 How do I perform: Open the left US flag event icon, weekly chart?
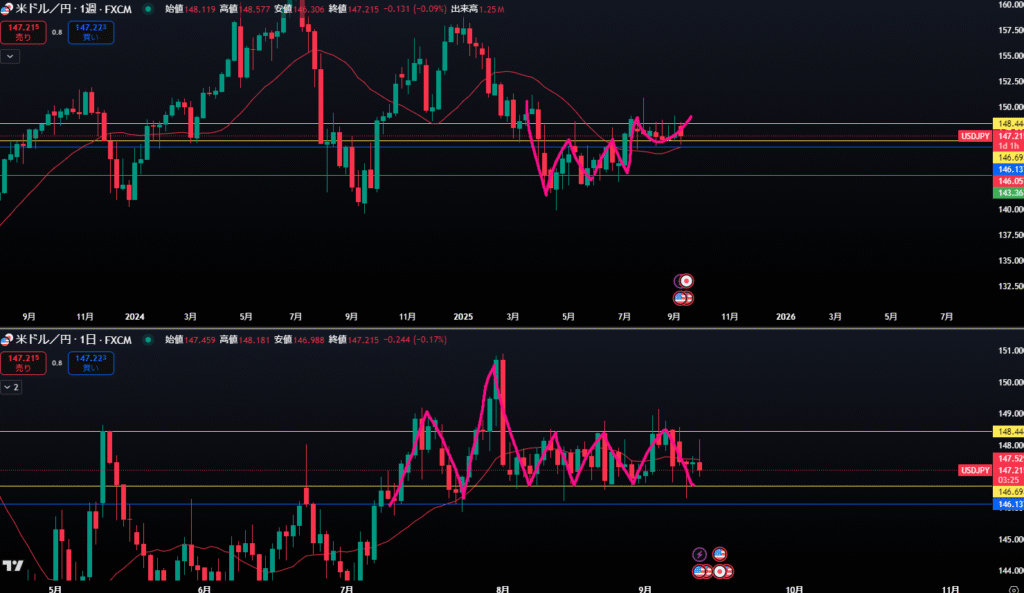click(680, 298)
